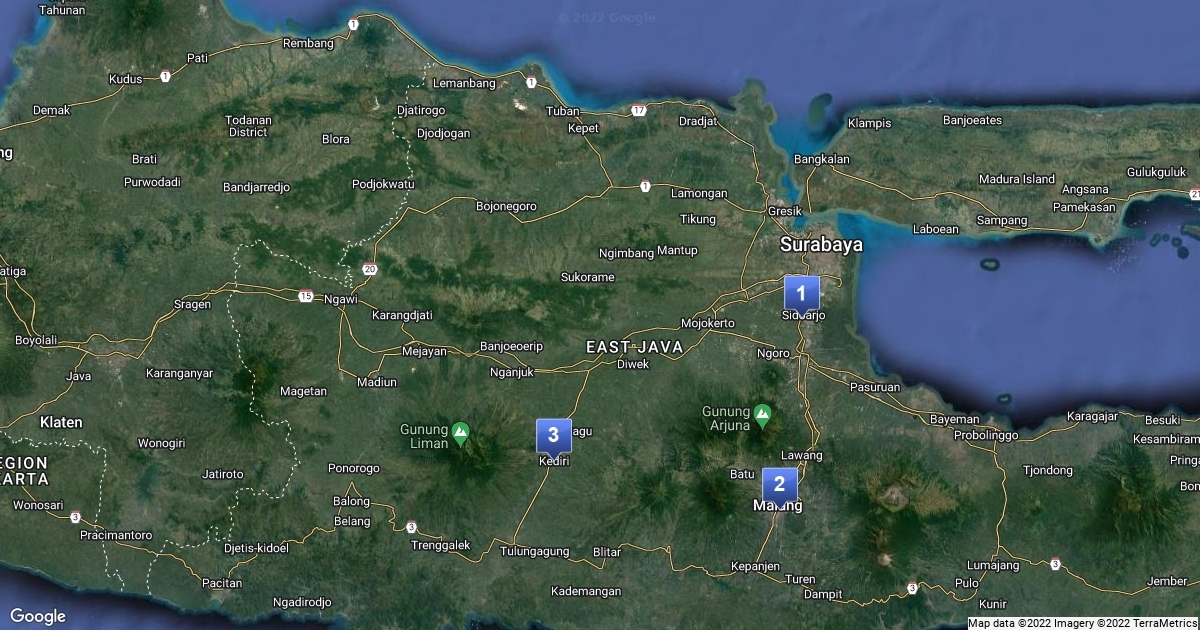
Task: Click the route 17 road shield near Tuban
Action: pos(639,110)
